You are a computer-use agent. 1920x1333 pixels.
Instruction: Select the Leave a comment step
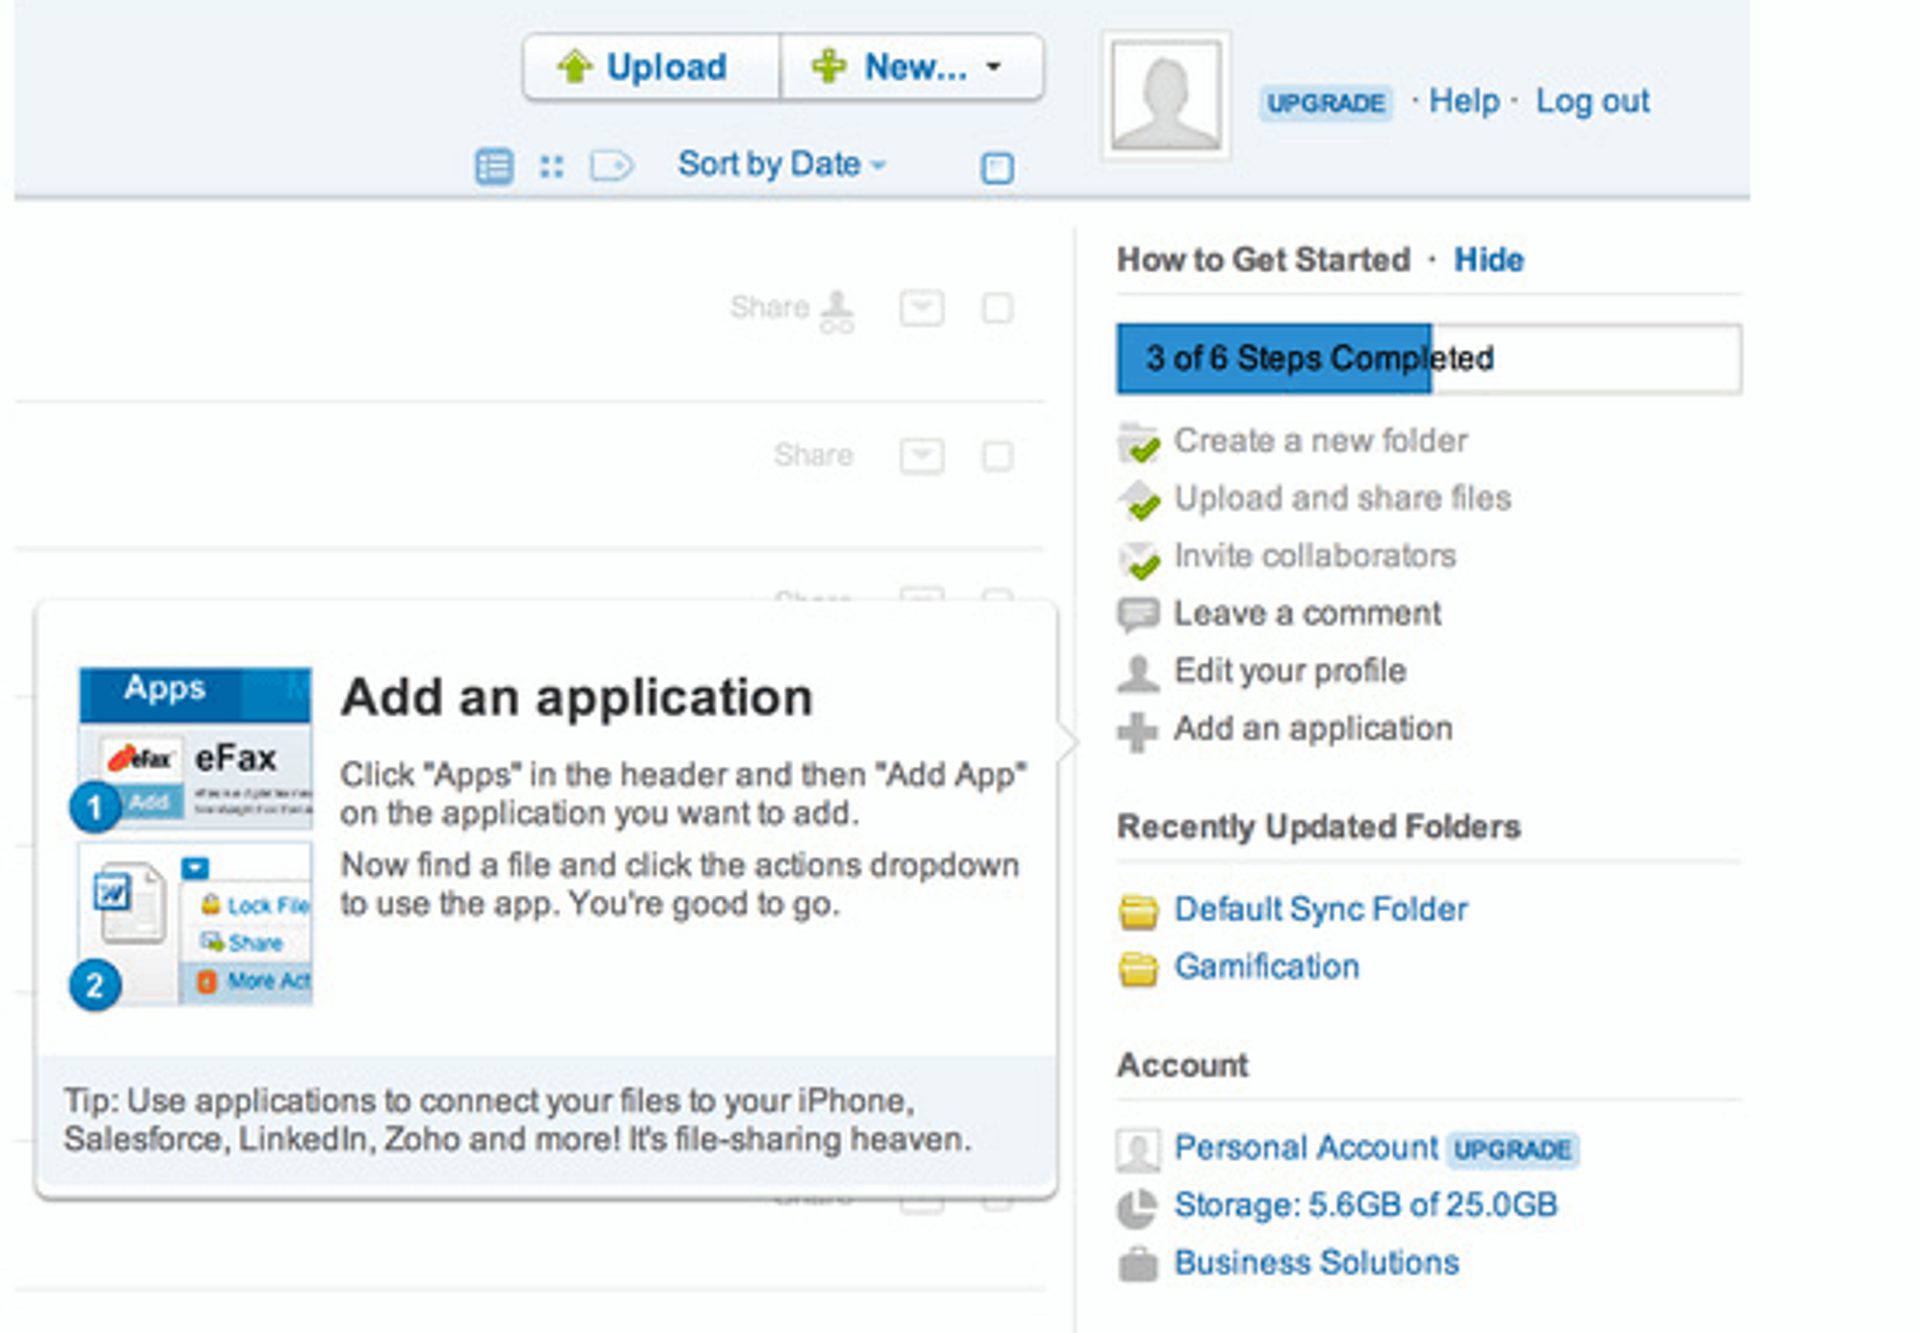click(x=1306, y=613)
